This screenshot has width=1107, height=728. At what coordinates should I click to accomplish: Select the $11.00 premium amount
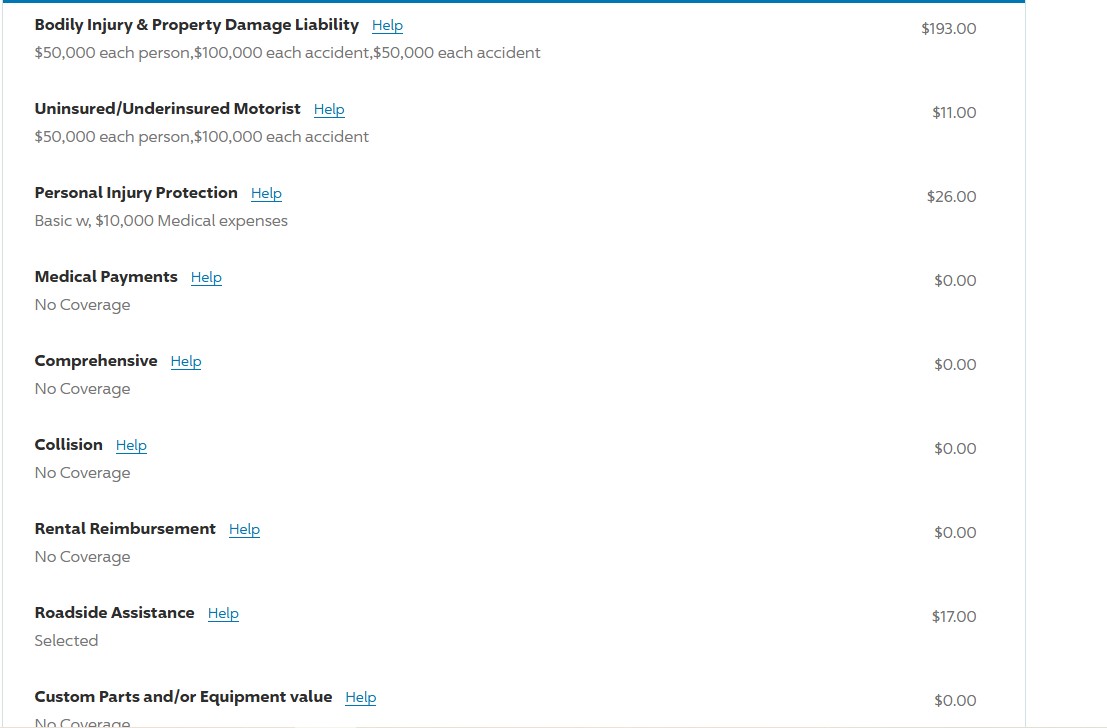pyautogui.click(x=954, y=112)
